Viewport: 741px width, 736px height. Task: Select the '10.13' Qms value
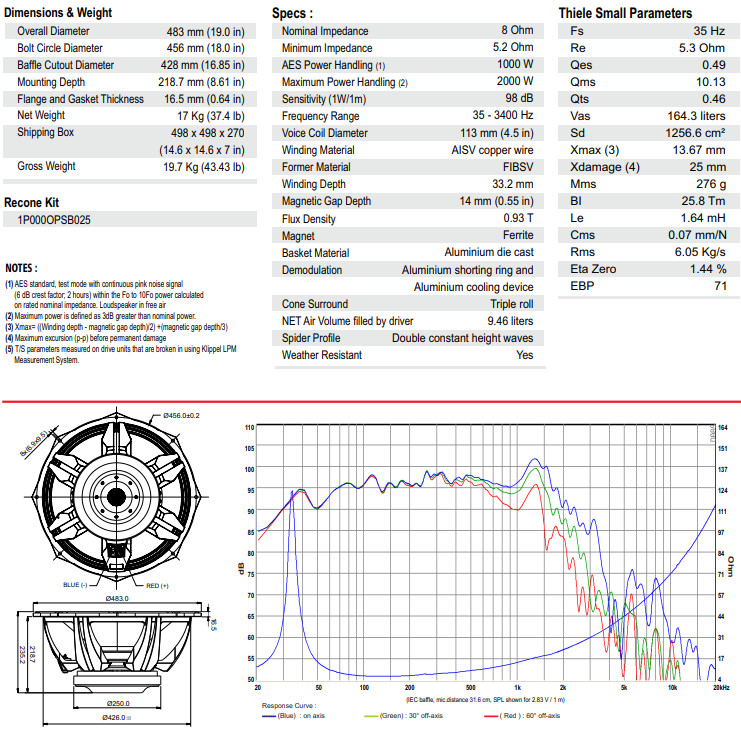[711, 82]
